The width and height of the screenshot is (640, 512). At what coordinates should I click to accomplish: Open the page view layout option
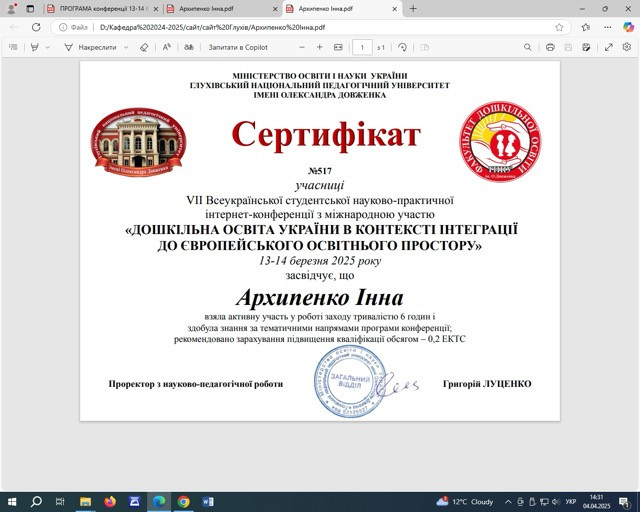(x=424, y=47)
